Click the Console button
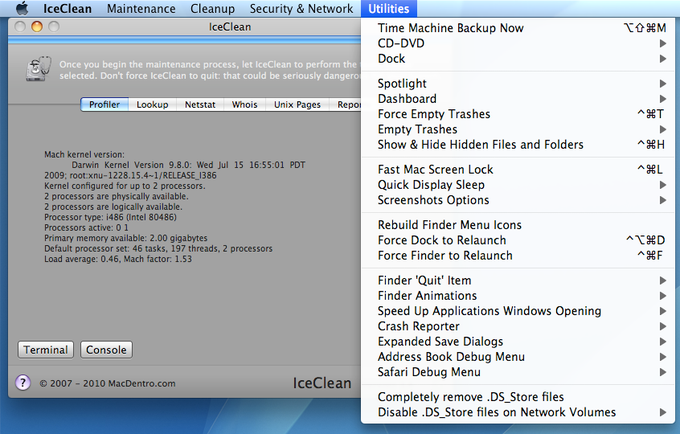The width and height of the screenshot is (680, 434). [106, 350]
